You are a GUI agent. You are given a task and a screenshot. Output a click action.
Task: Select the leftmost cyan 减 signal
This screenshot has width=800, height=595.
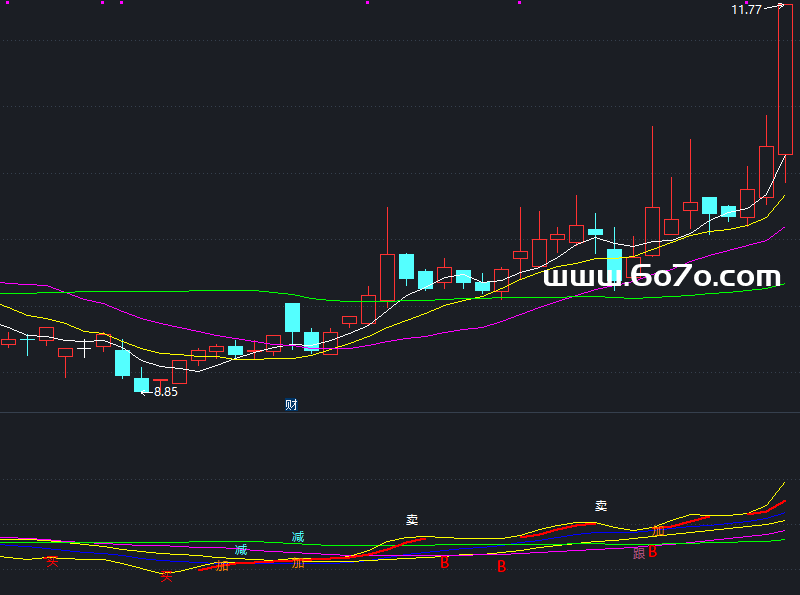pos(241,550)
